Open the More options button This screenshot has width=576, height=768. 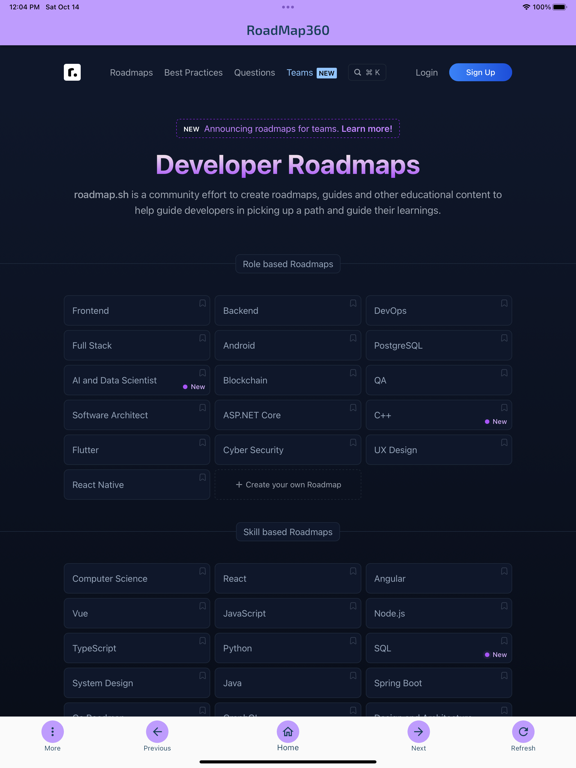point(52,732)
